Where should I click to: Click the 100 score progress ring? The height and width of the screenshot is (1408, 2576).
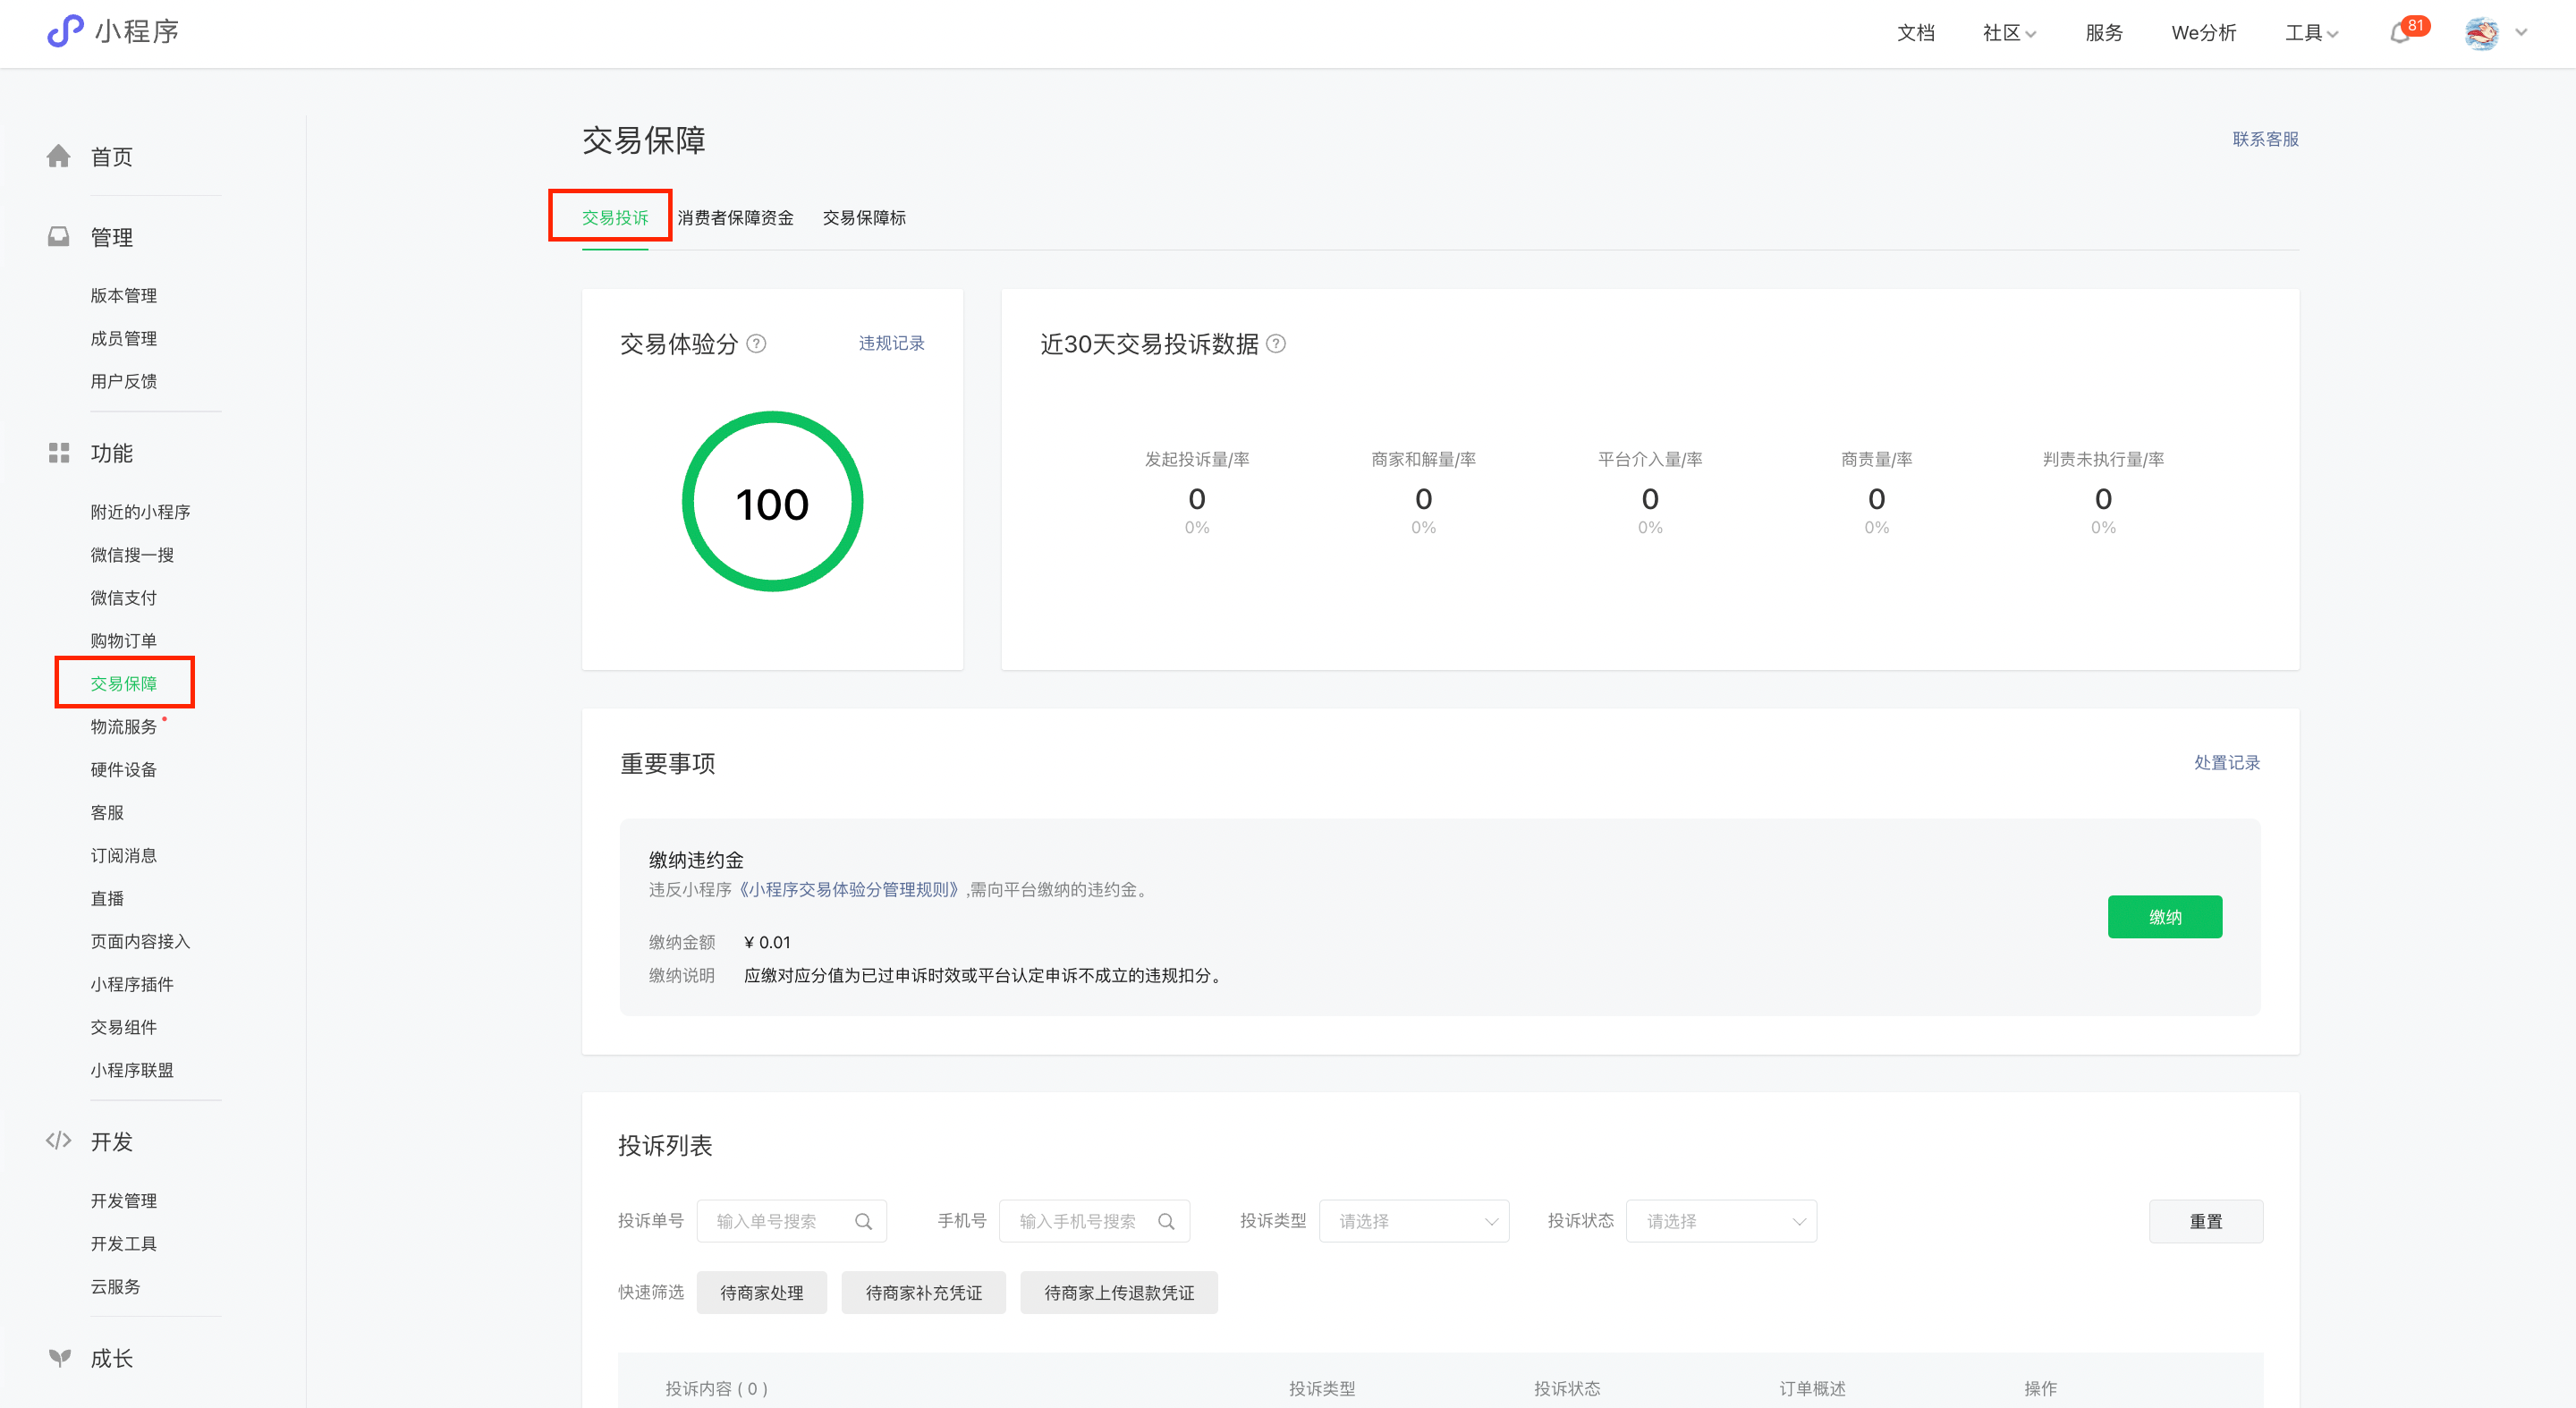coord(772,502)
